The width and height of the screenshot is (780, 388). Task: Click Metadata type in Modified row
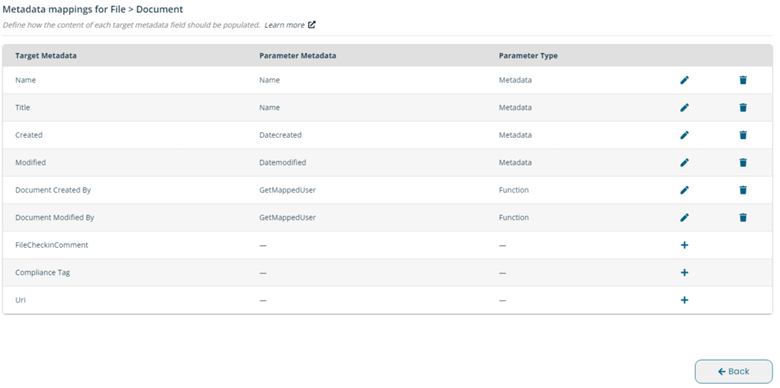[x=515, y=162]
